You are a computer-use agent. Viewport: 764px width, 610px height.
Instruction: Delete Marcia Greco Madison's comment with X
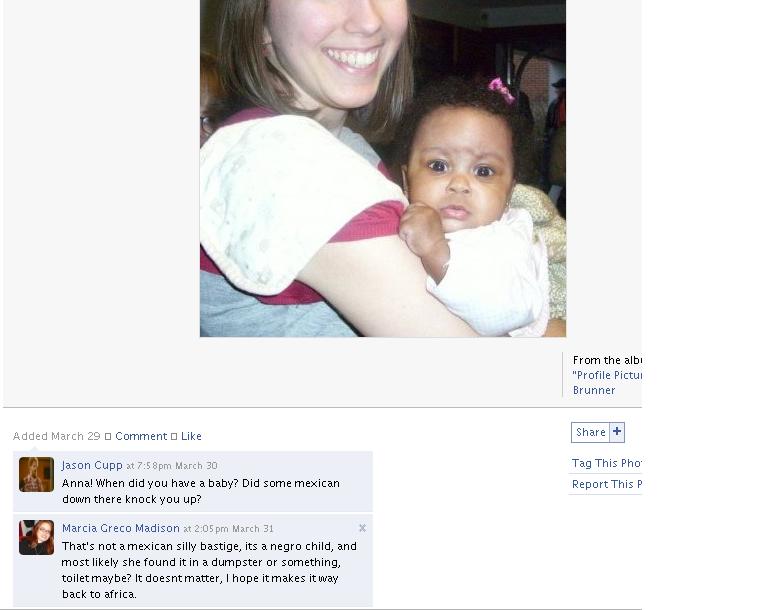pyautogui.click(x=363, y=528)
